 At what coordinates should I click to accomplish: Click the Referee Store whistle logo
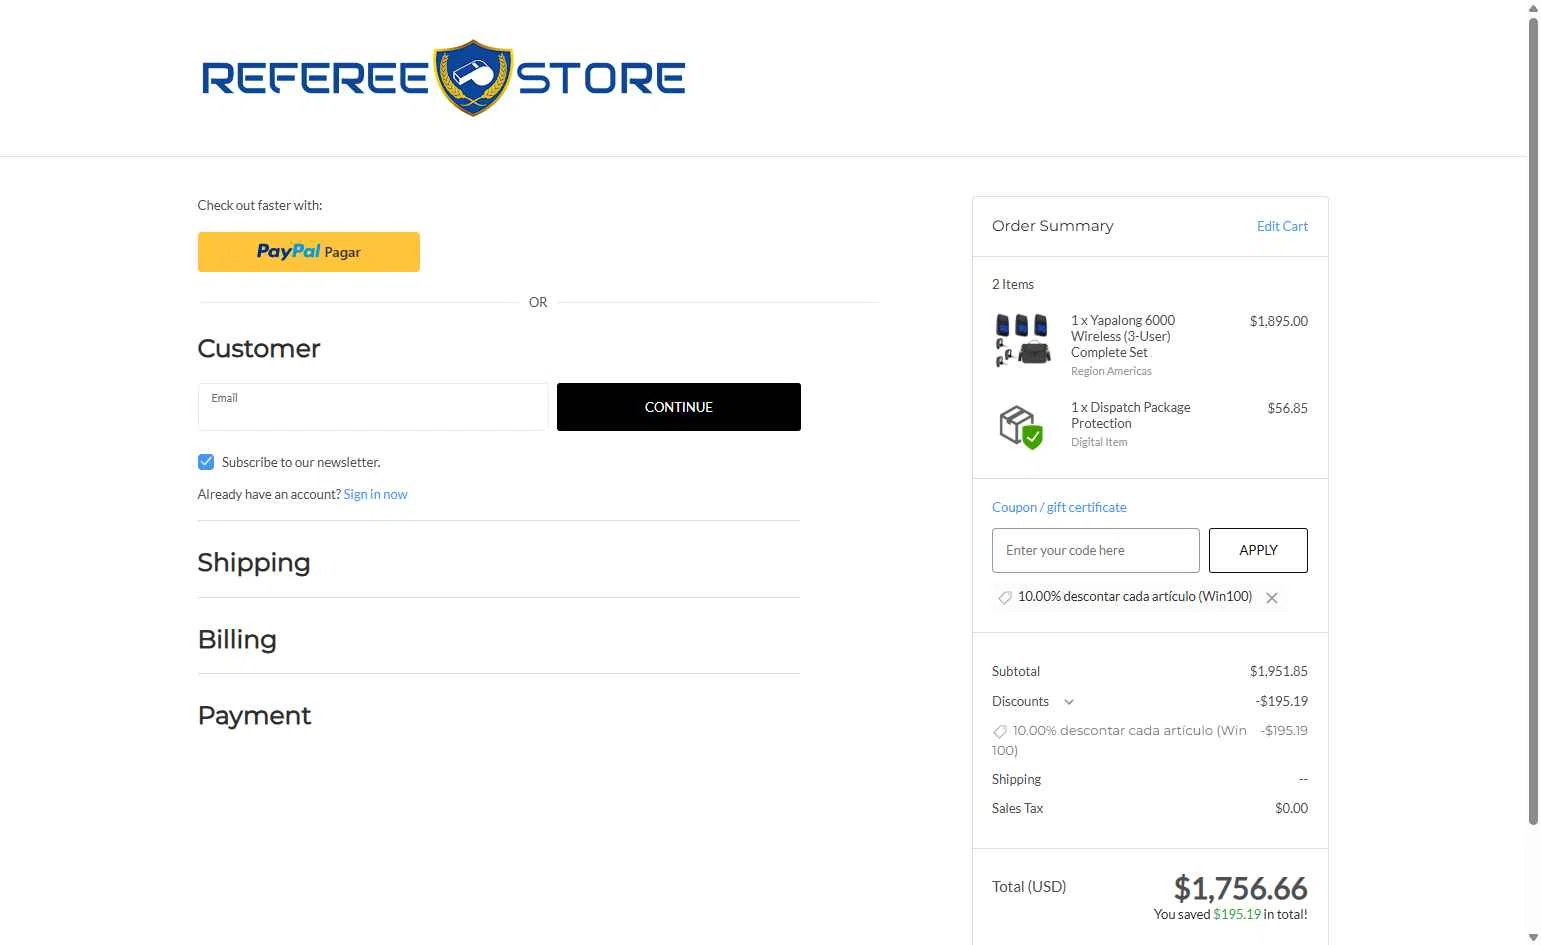[x=443, y=78]
